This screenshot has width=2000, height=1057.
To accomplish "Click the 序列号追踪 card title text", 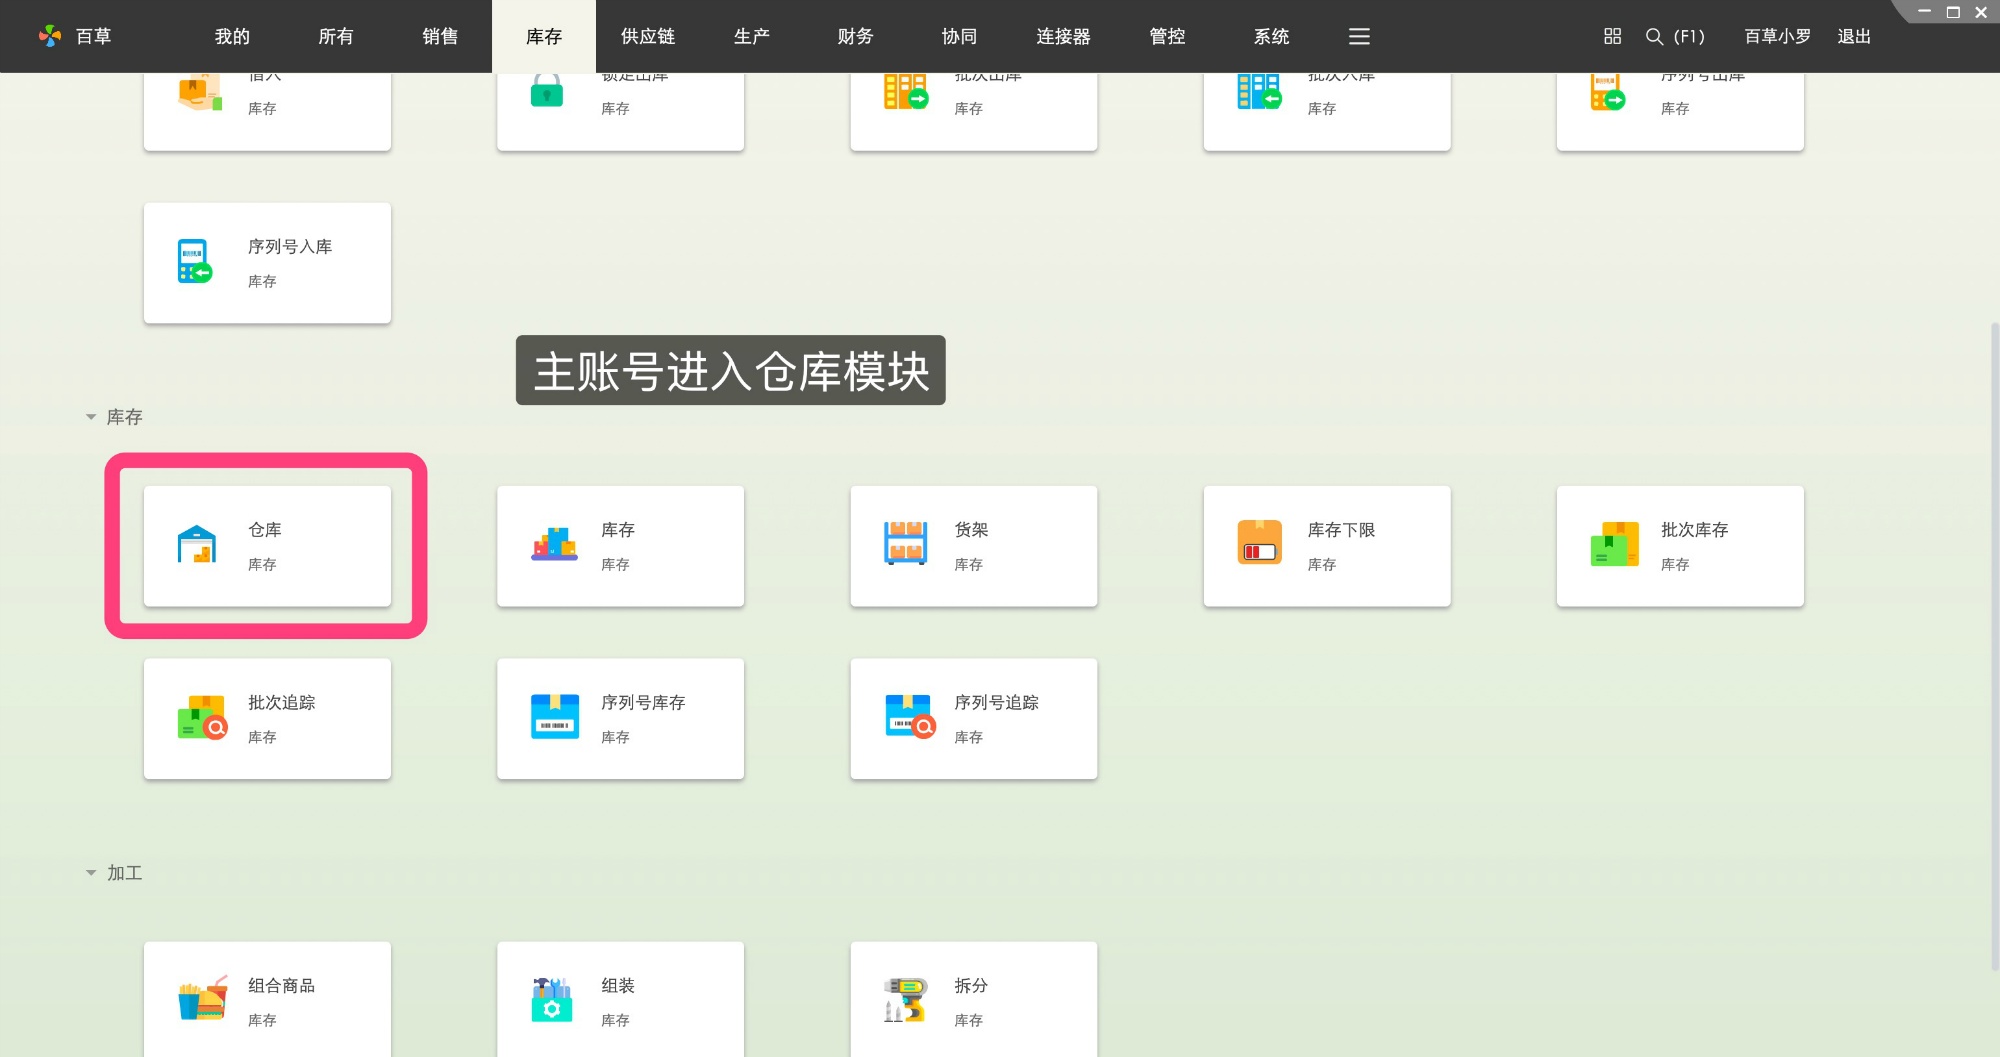I will coord(997,703).
